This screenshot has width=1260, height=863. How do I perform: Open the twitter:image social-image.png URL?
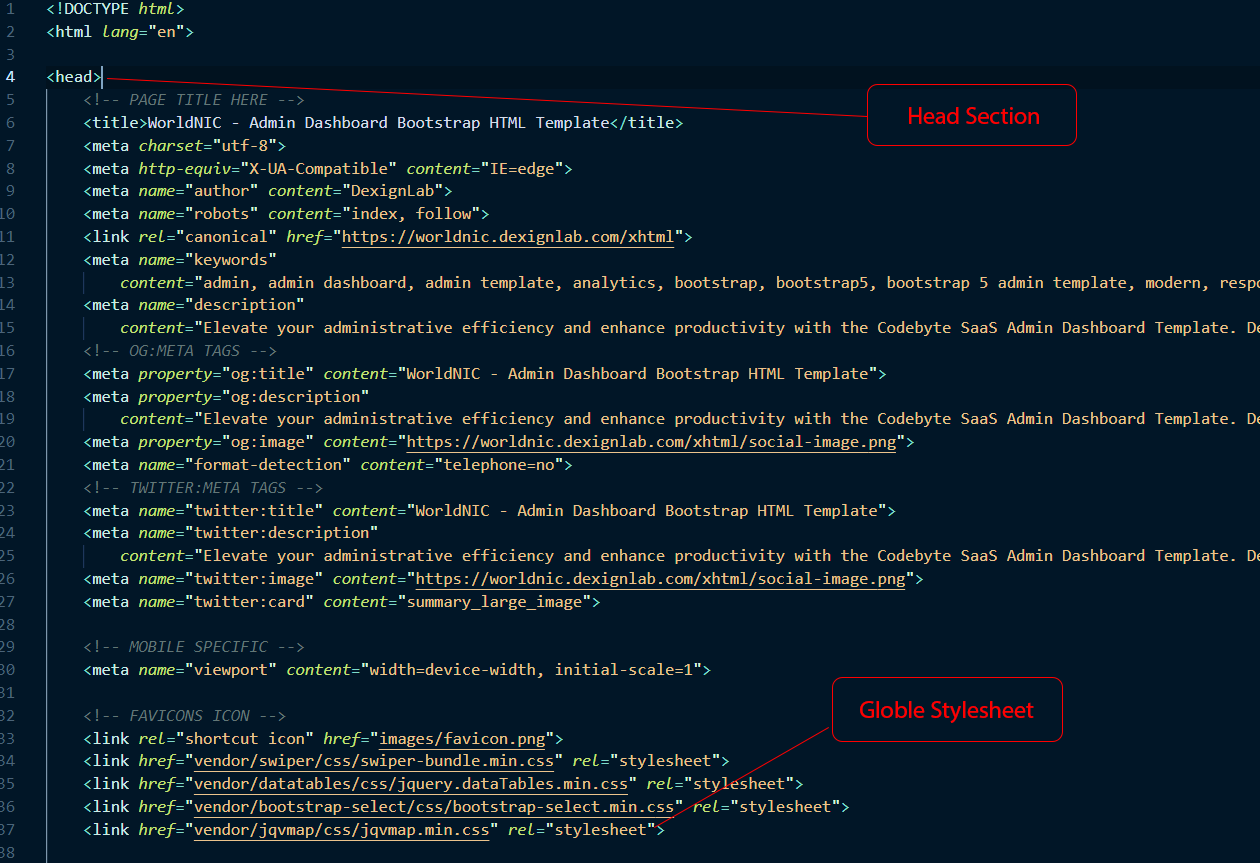tap(659, 579)
